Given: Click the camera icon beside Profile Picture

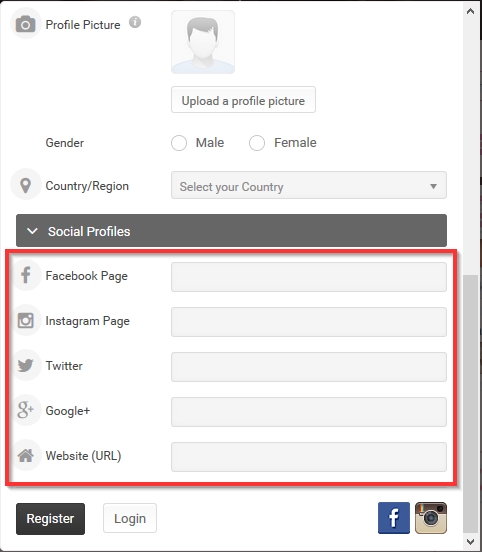Looking at the screenshot, I should click(25, 24).
